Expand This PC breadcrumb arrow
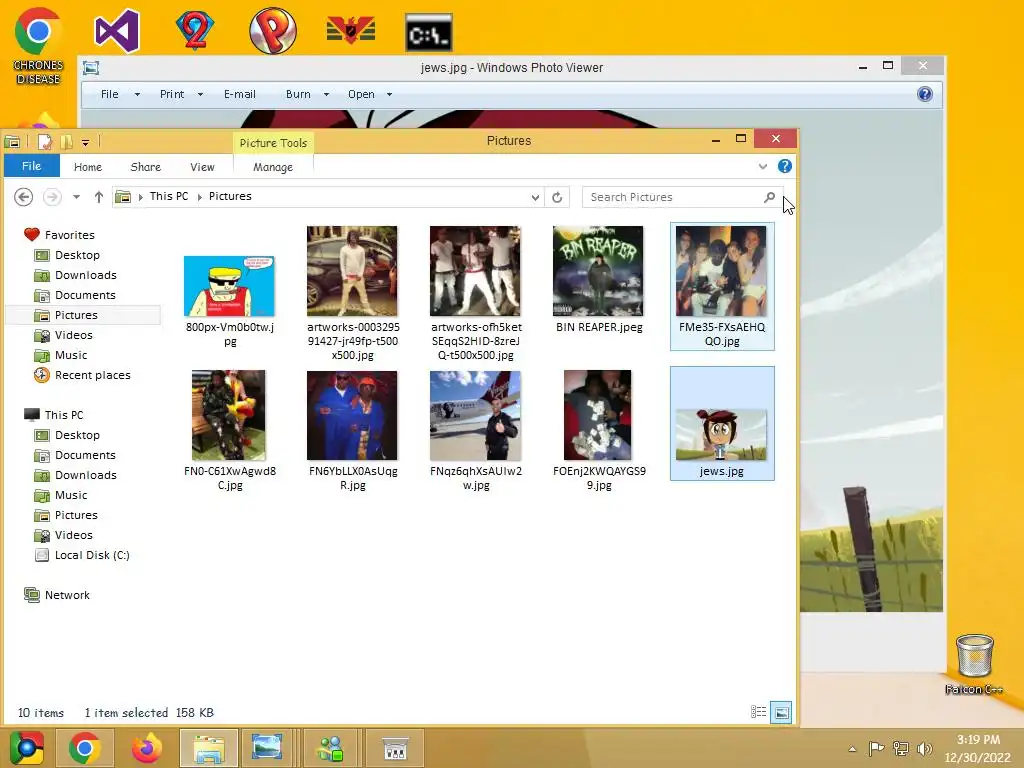The width and height of the screenshot is (1024, 768). pyautogui.click(x=200, y=197)
